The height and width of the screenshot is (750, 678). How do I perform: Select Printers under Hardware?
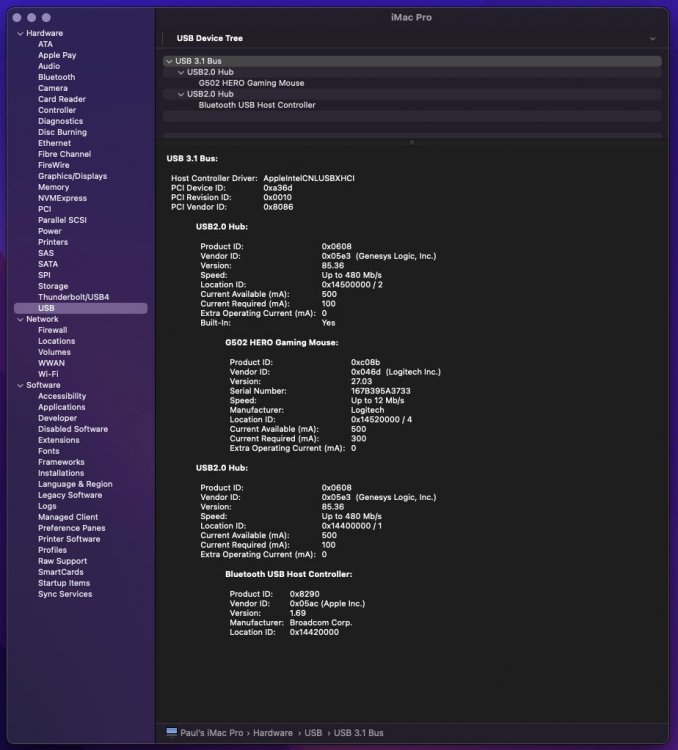pyautogui.click(x=53, y=243)
